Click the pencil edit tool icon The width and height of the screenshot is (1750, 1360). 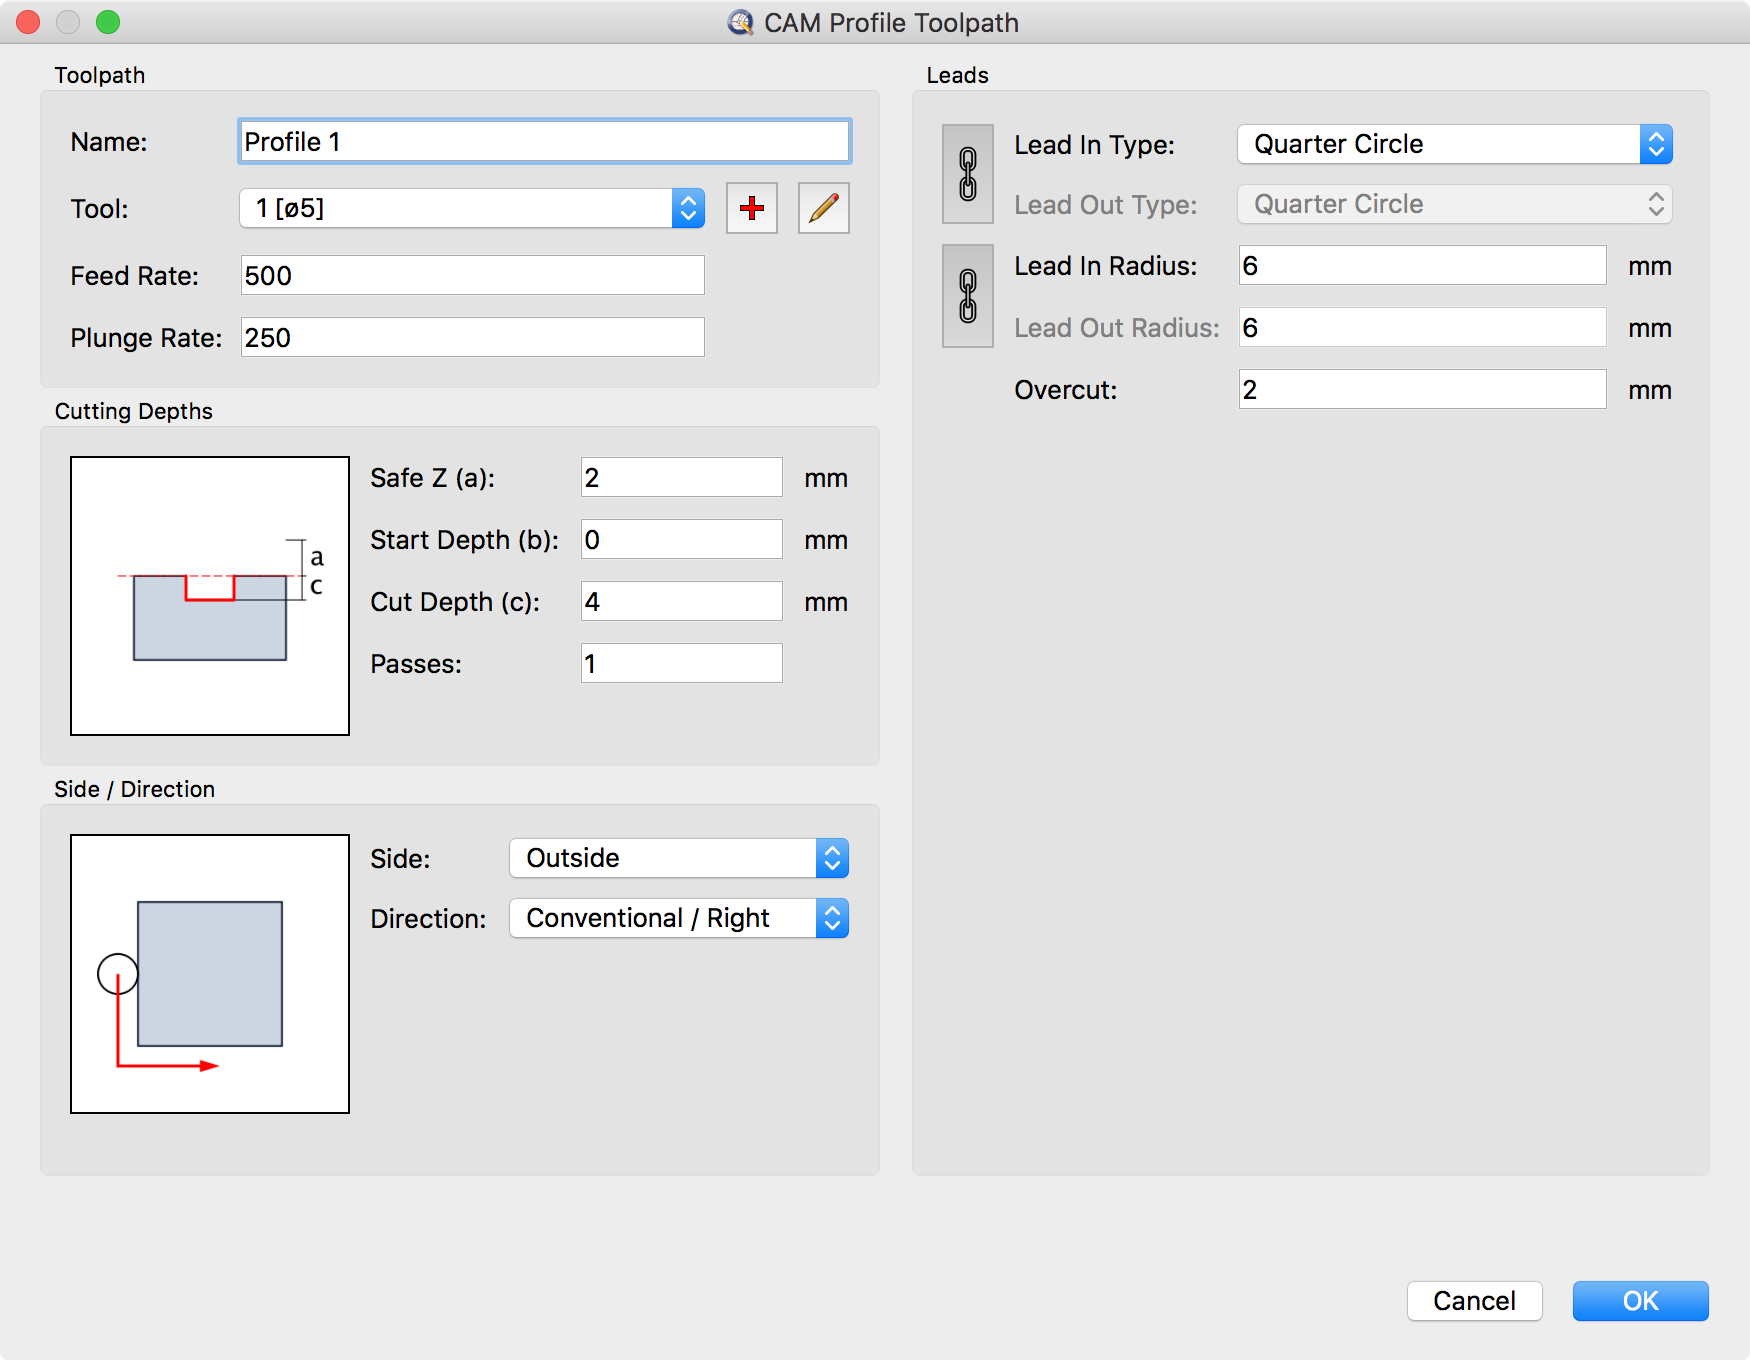coord(823,208)
